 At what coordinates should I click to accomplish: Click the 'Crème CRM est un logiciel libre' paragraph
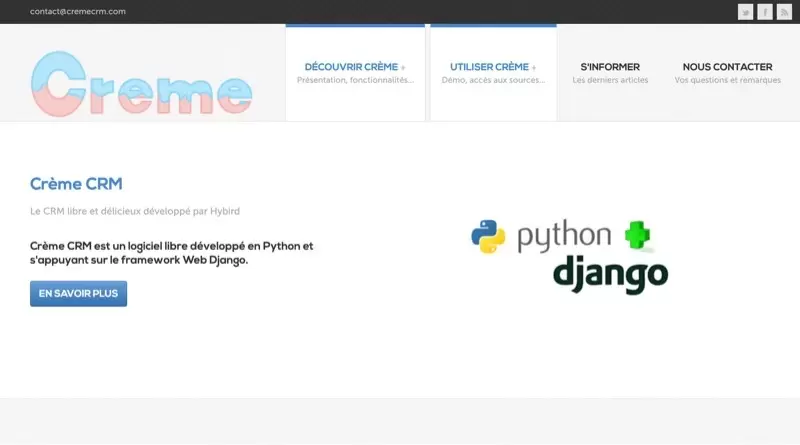tap(171, 253)
